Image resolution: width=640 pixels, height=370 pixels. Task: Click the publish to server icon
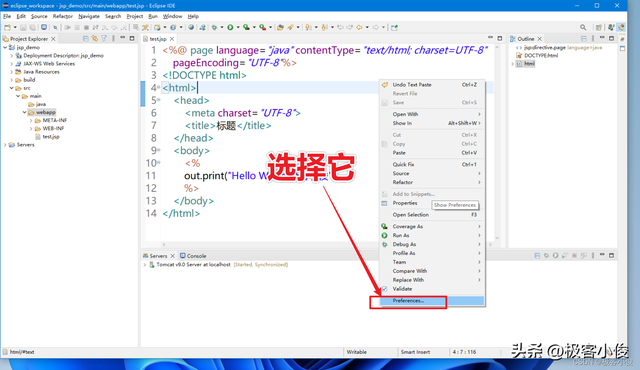pyautogui.click(x=584, y=255)
